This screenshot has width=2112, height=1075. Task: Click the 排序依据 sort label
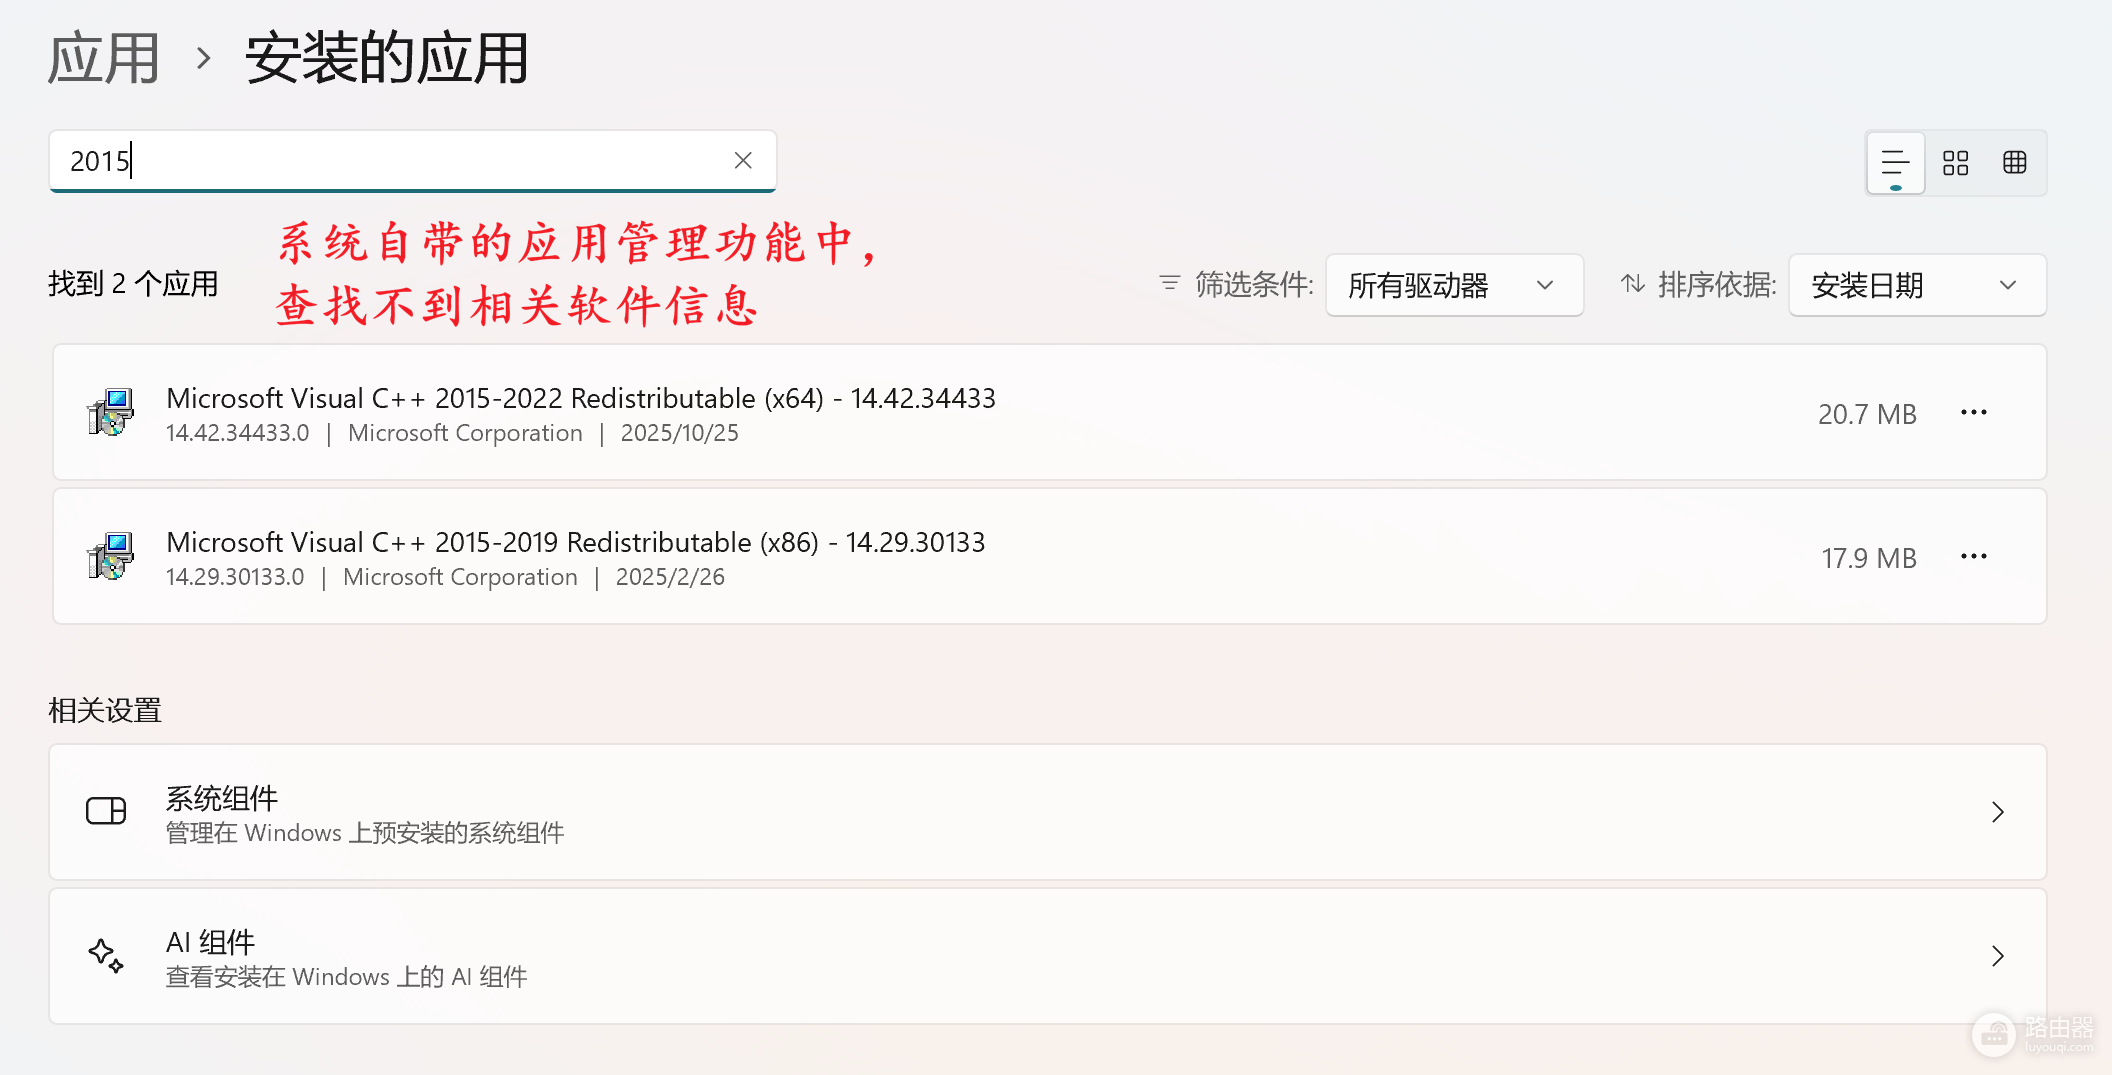point(1717,285)
